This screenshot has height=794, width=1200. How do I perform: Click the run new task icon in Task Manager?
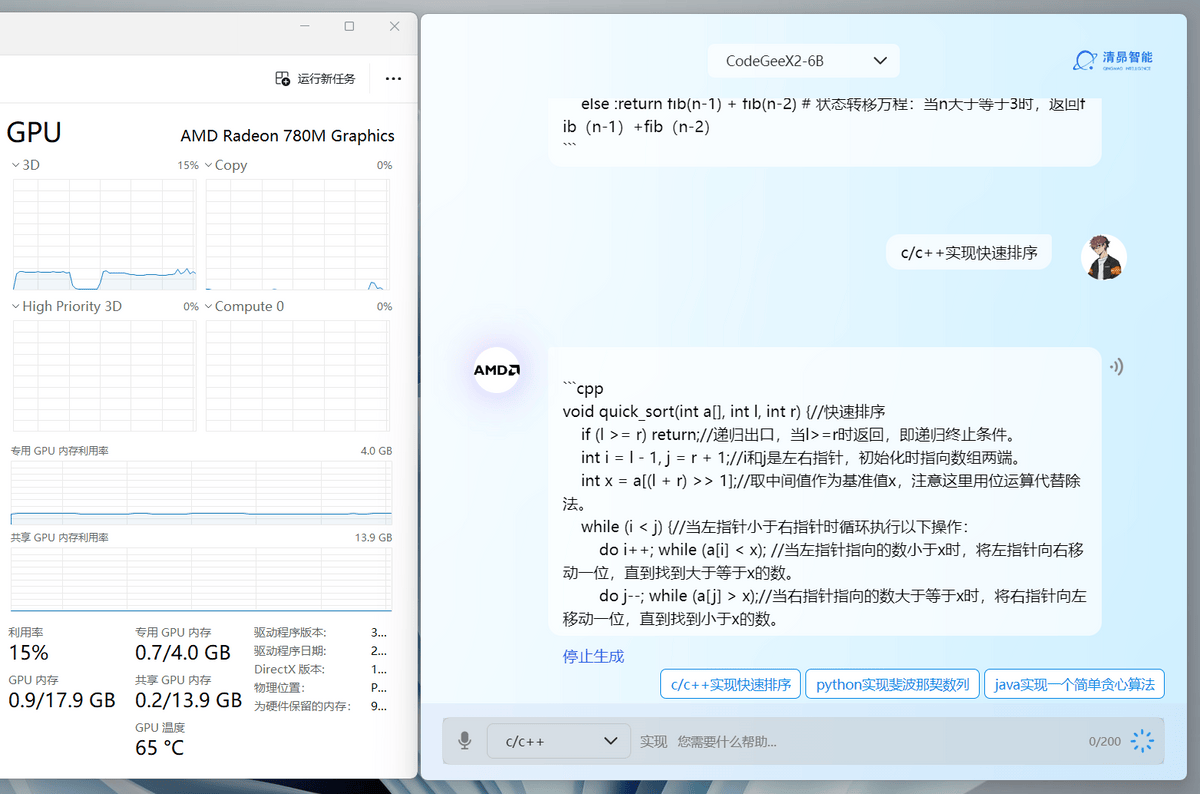(x=283, y=79)
